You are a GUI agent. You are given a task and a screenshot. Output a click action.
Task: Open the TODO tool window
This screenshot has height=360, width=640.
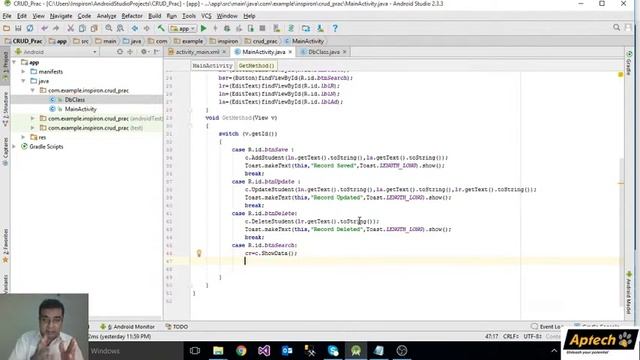click(x=177, y=327)
